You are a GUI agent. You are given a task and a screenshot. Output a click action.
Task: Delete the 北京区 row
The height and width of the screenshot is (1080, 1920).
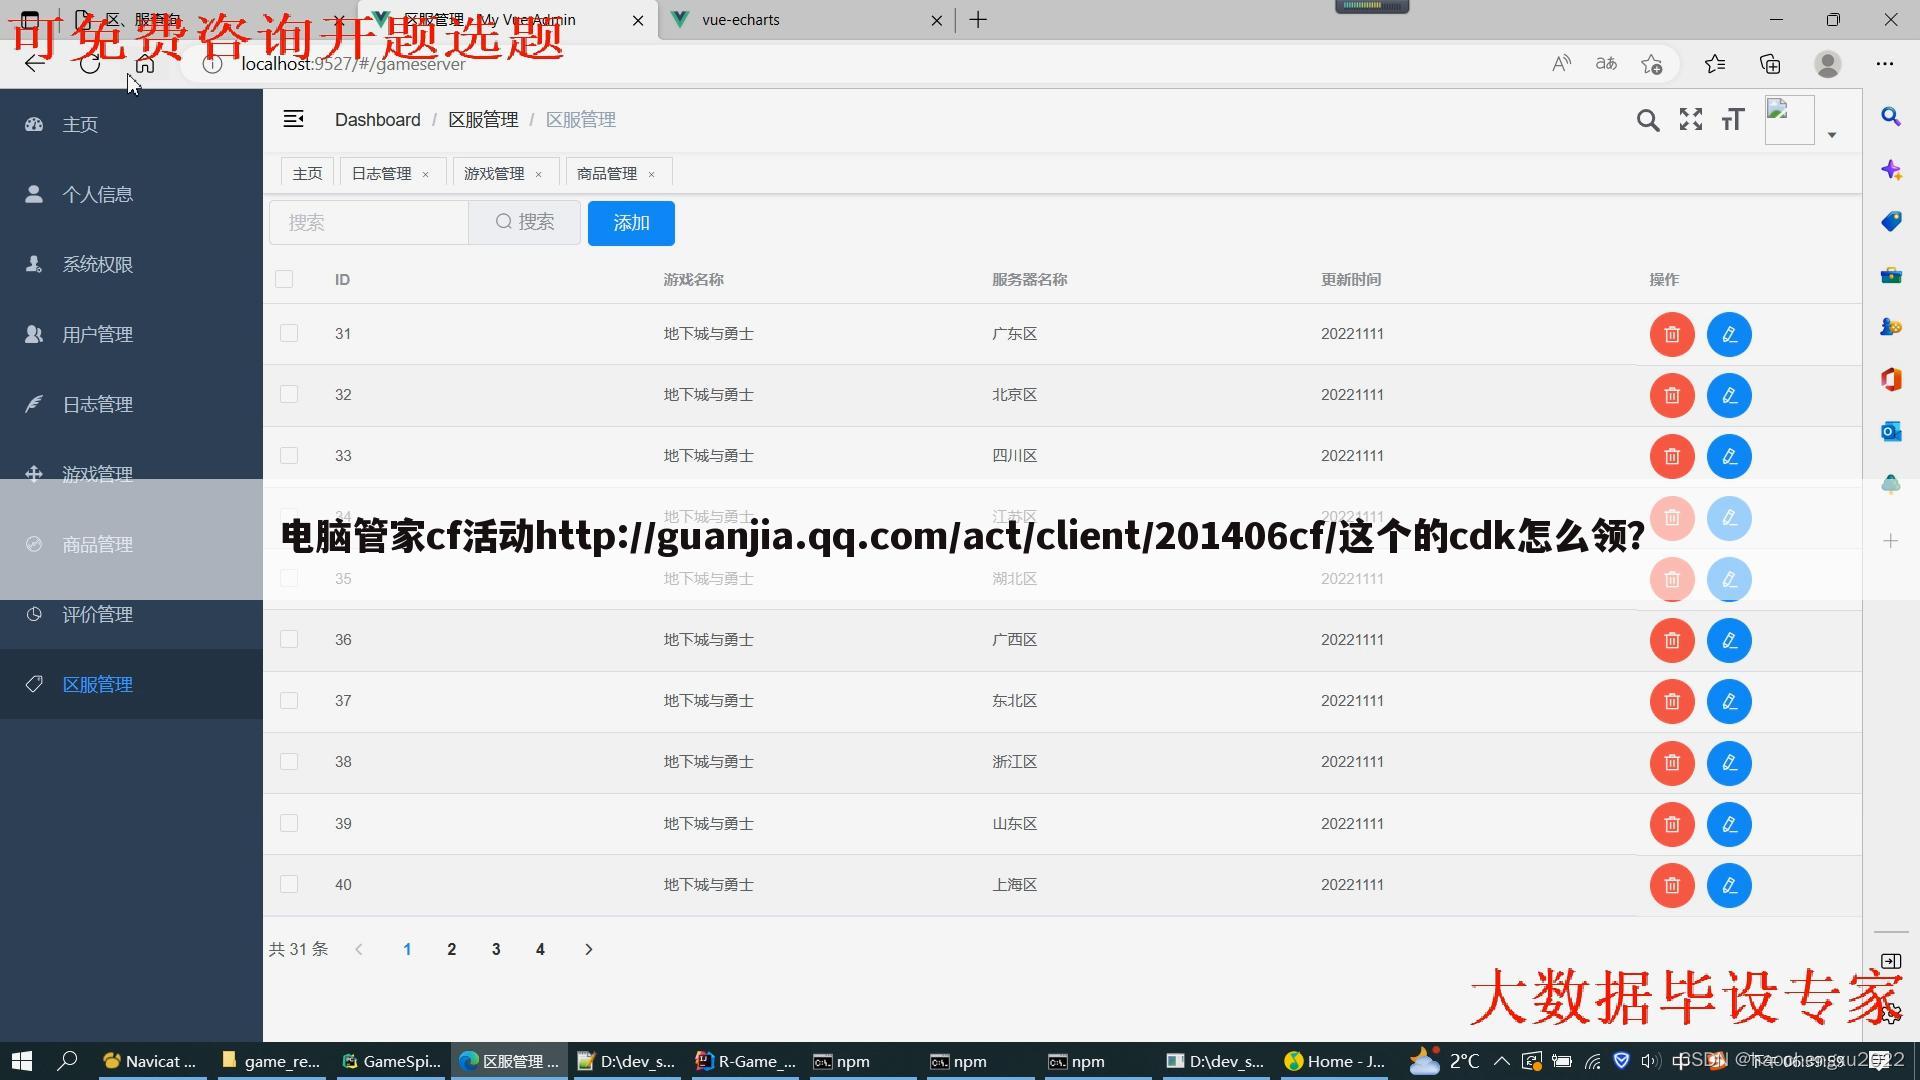click(1671, 396)
